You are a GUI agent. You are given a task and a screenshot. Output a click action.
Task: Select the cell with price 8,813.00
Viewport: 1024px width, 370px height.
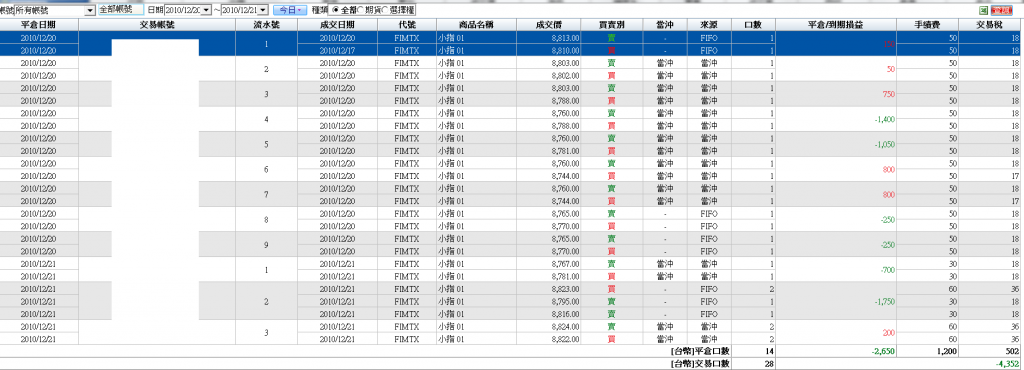pos(549,38)
